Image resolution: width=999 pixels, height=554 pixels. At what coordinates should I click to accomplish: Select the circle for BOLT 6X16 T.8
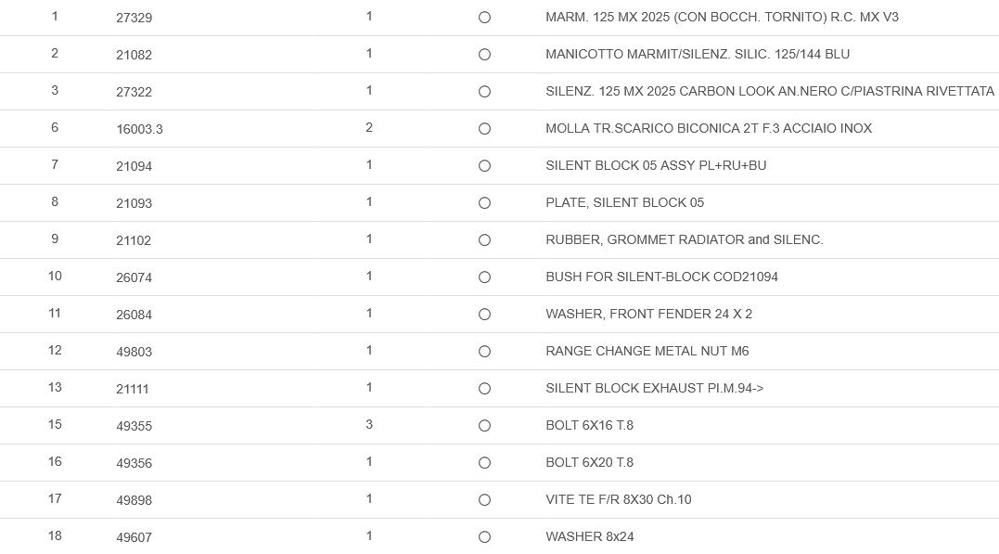(x=484, y=426)
